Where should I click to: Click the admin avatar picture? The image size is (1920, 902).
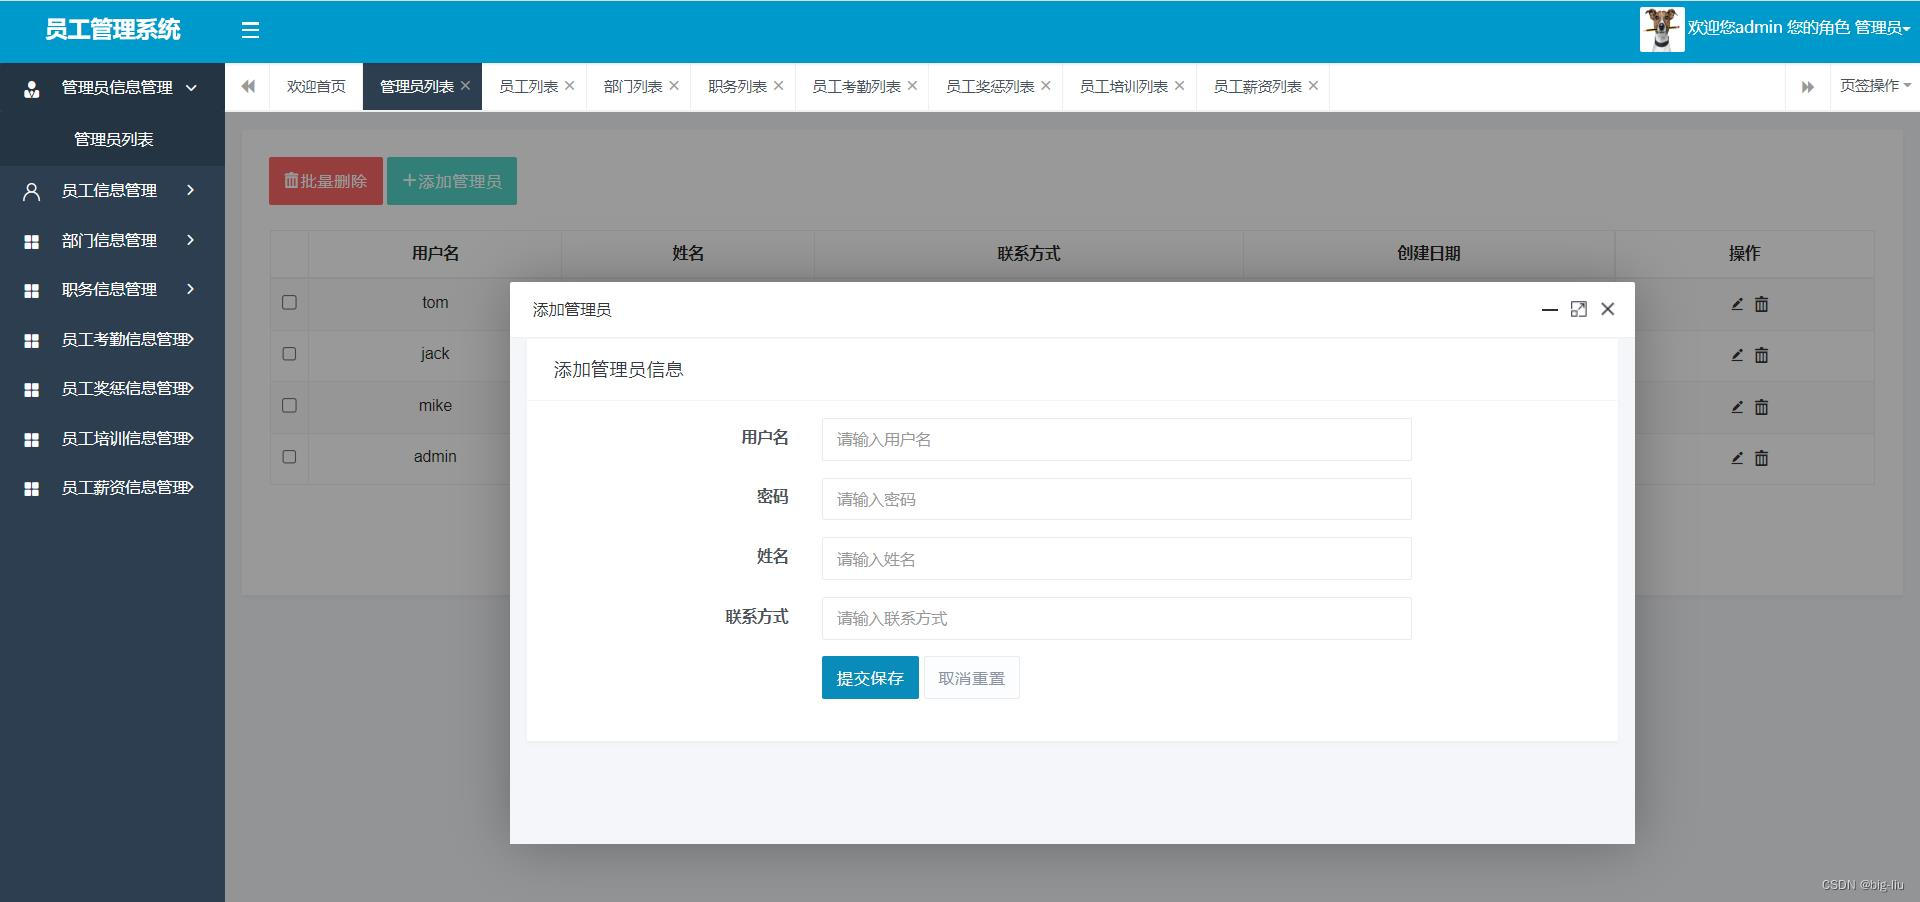point(1661,29)
